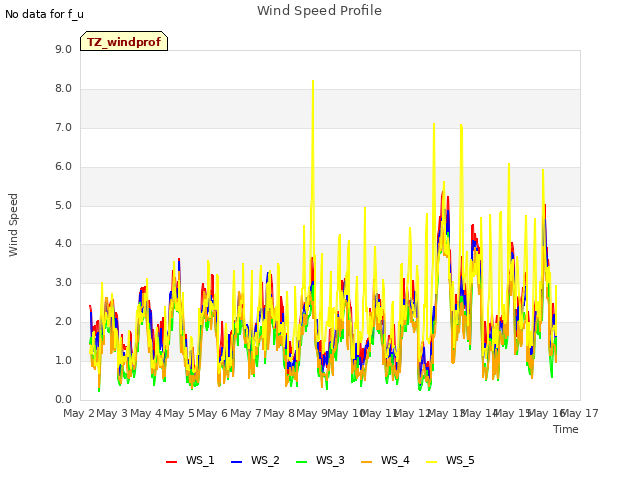Click the May 17 x-axis label

tap(580, 413)
